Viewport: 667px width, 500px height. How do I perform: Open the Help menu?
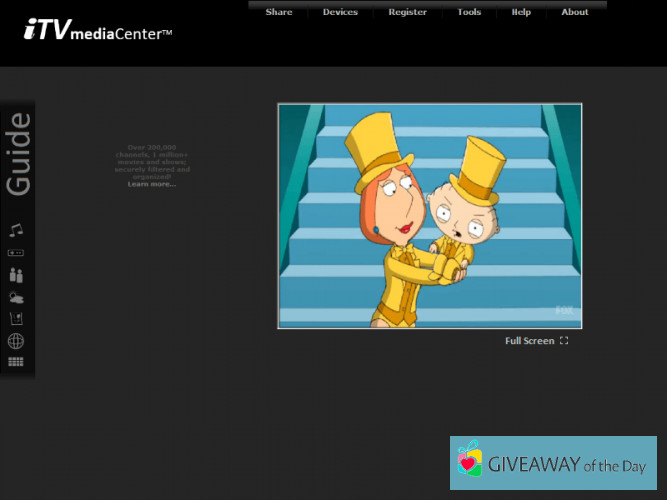coord(521,12)
